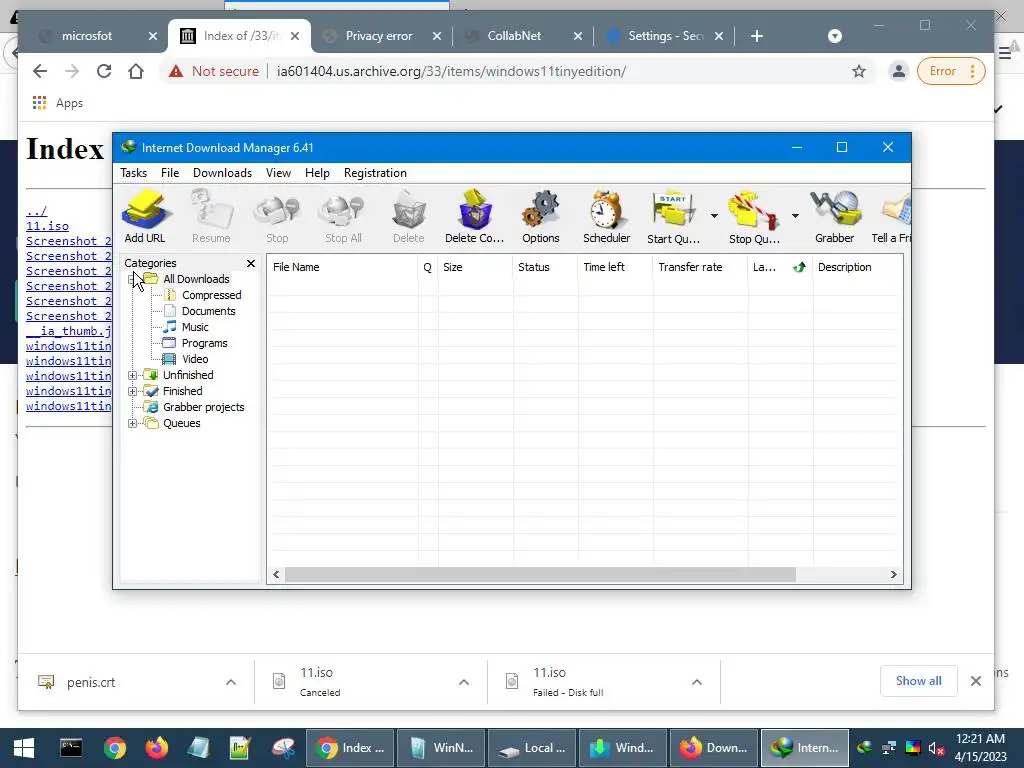Click the horizontal scrollbar right arrow
Screen dimensions: 1024x768
[893, 575]
